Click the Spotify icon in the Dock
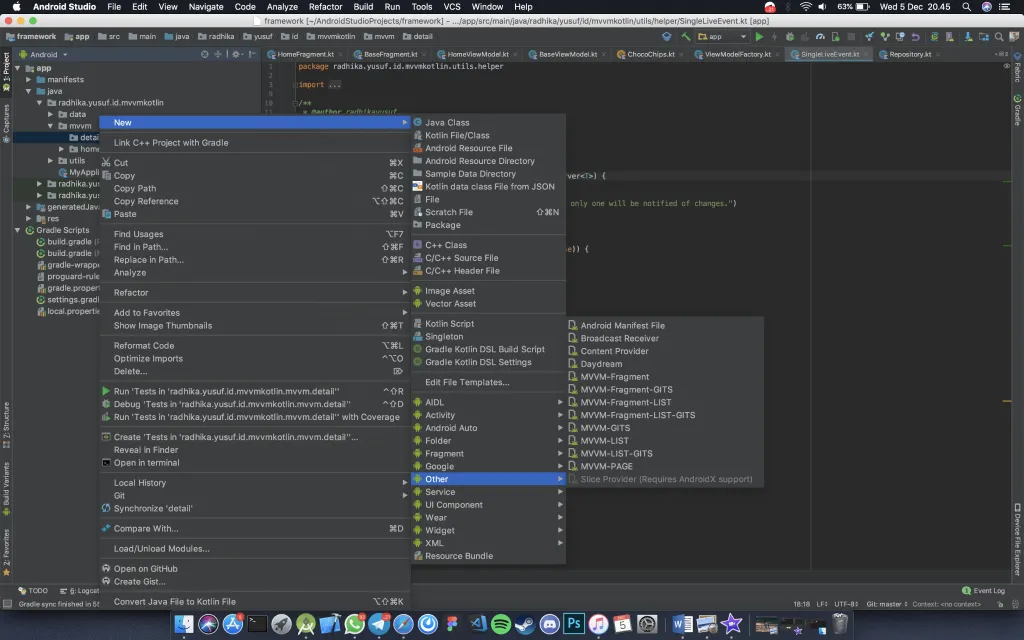 point(501,624)
